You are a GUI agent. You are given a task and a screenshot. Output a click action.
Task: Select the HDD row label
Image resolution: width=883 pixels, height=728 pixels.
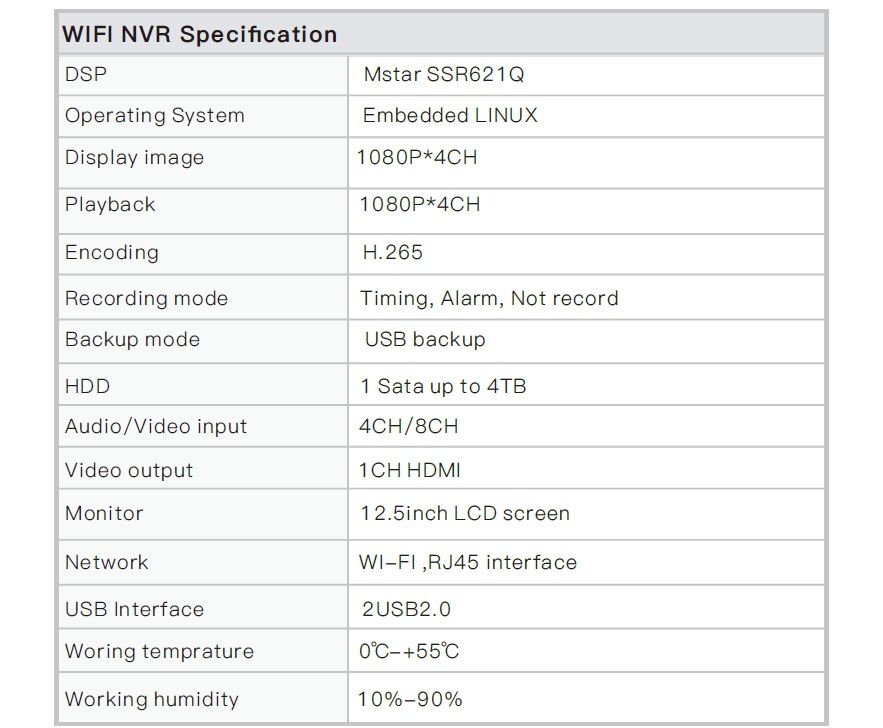pyautogui.click(x=87, y=386)
